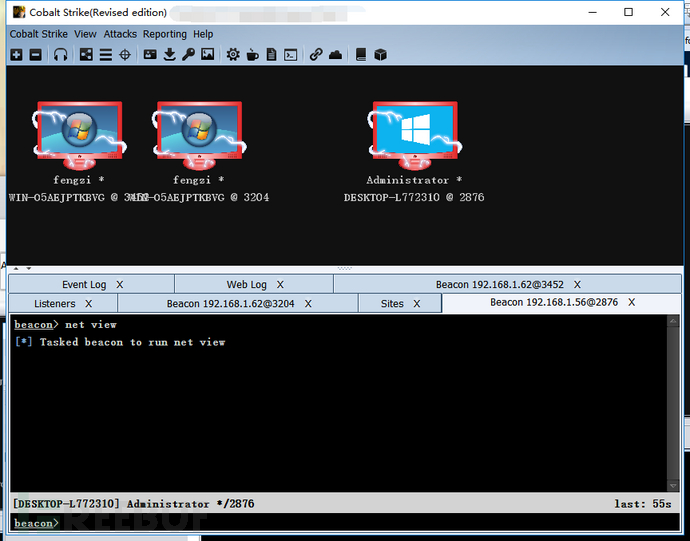Open Java Signed Applet coffee cup icon
Image resolution: width=690 pixels, height=541 pixels.
point(253,55)
